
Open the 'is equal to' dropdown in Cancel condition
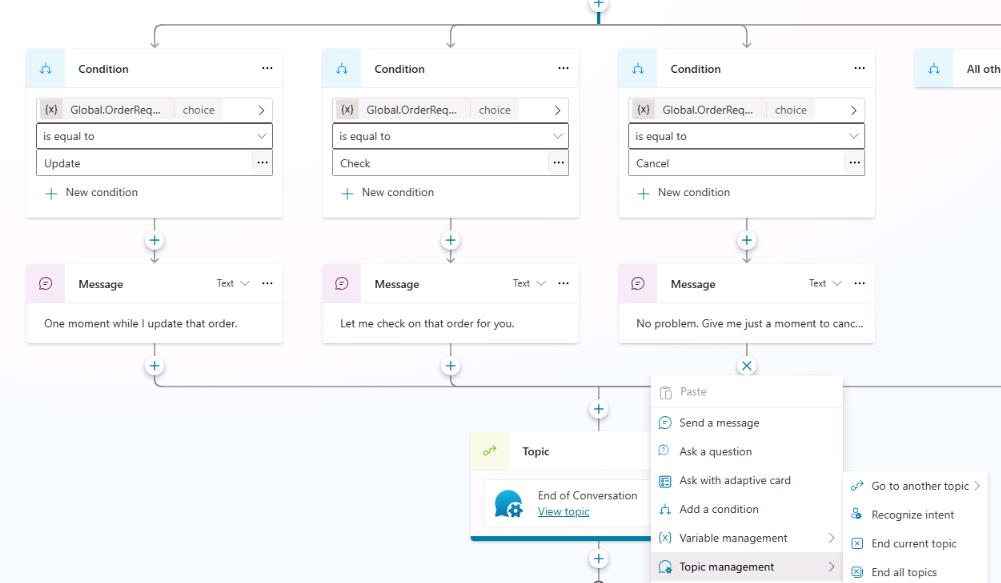[746, 136]
